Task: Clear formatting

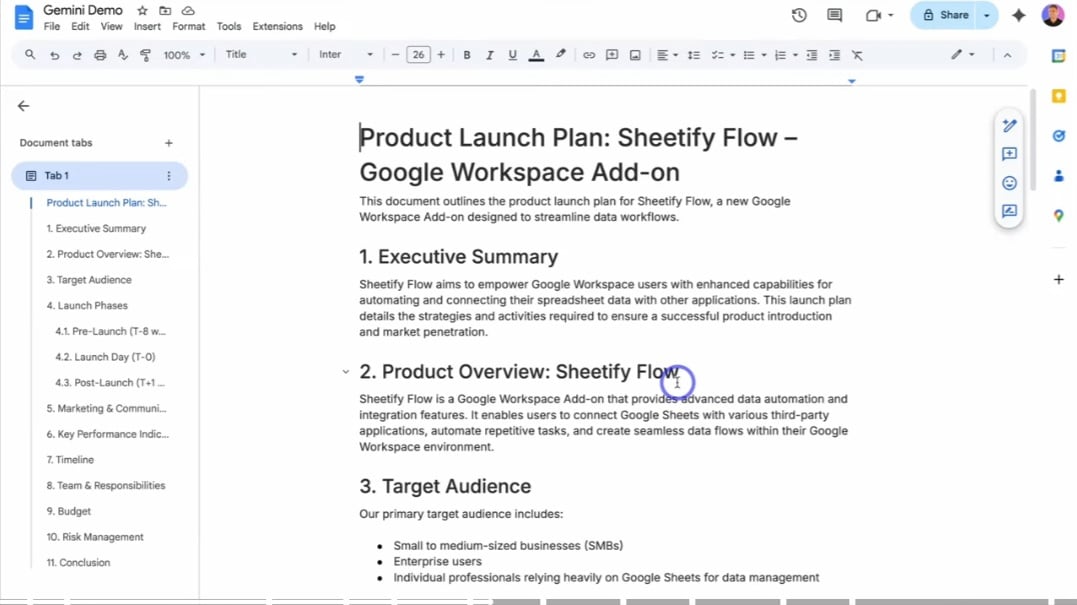Action: (x=857, y=55)
